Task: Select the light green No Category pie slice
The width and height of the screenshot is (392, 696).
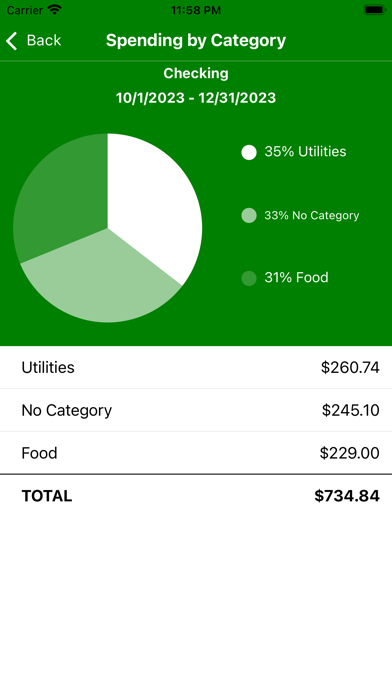Action: (x=104, y=280)
